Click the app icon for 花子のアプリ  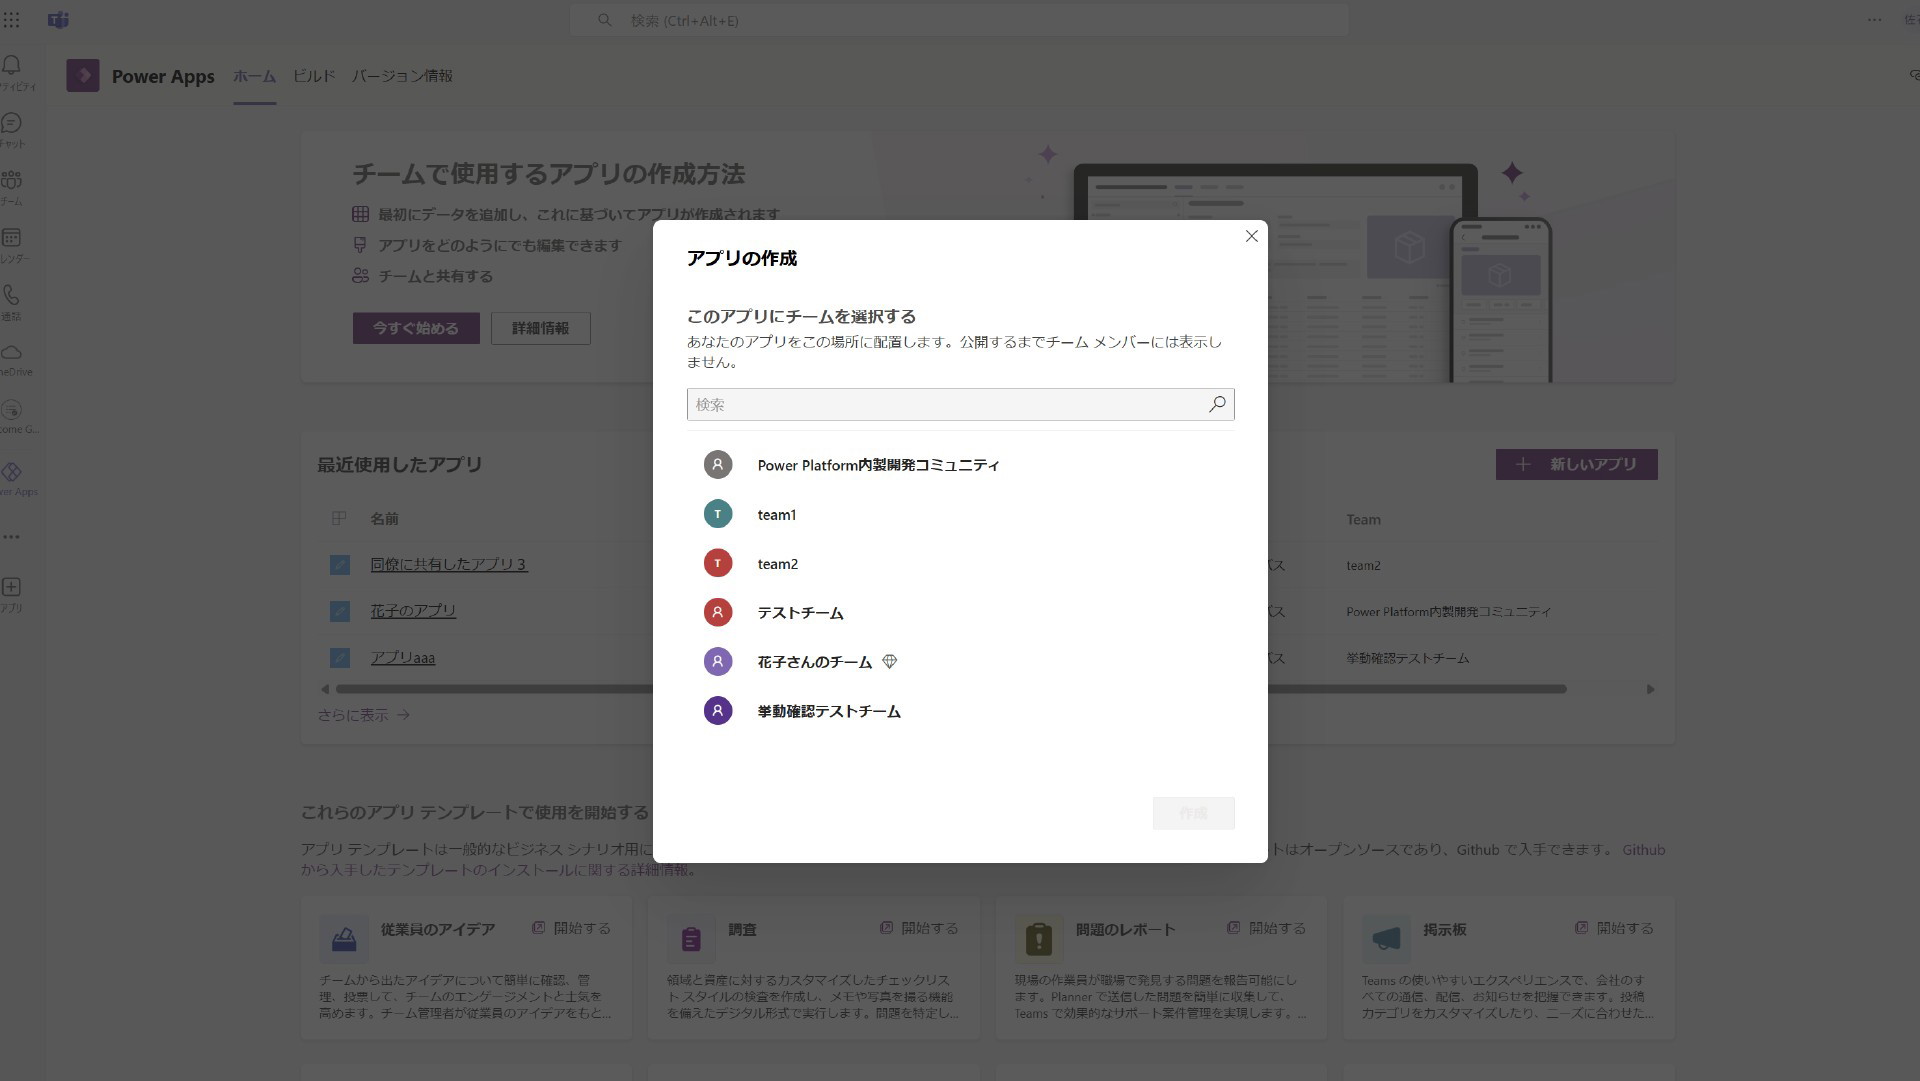coord(340,611)
